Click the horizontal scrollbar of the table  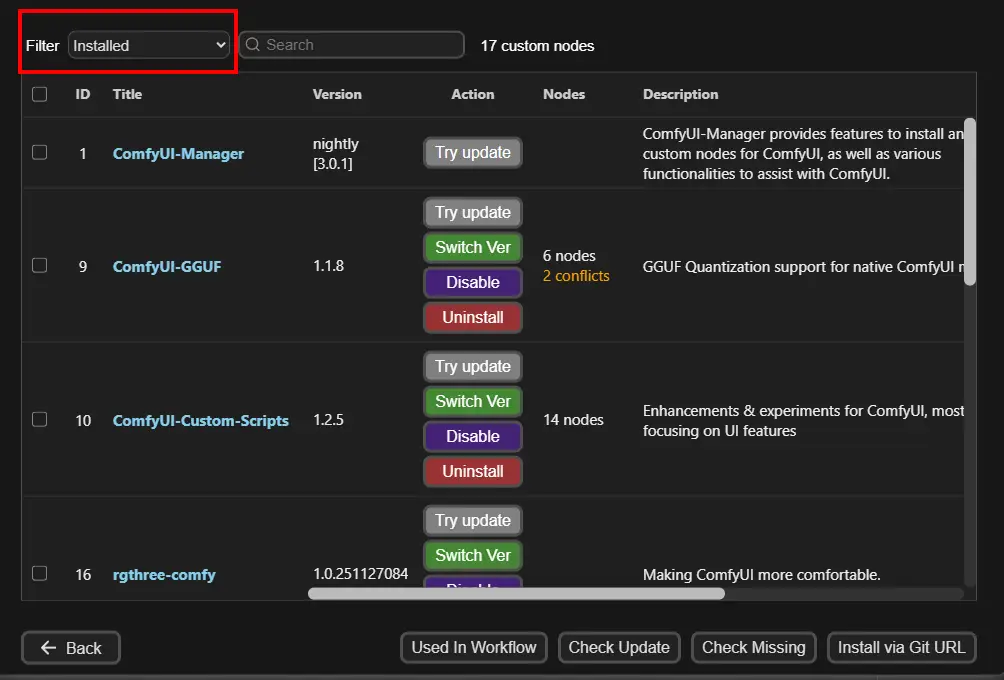515,593
